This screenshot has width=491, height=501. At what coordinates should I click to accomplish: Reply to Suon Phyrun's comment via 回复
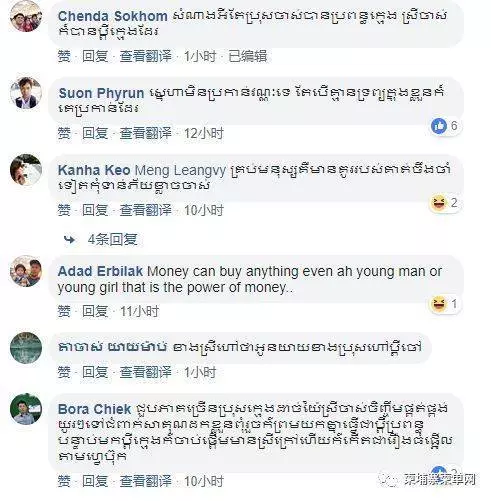pyautogui.click(x=95, y=133)
